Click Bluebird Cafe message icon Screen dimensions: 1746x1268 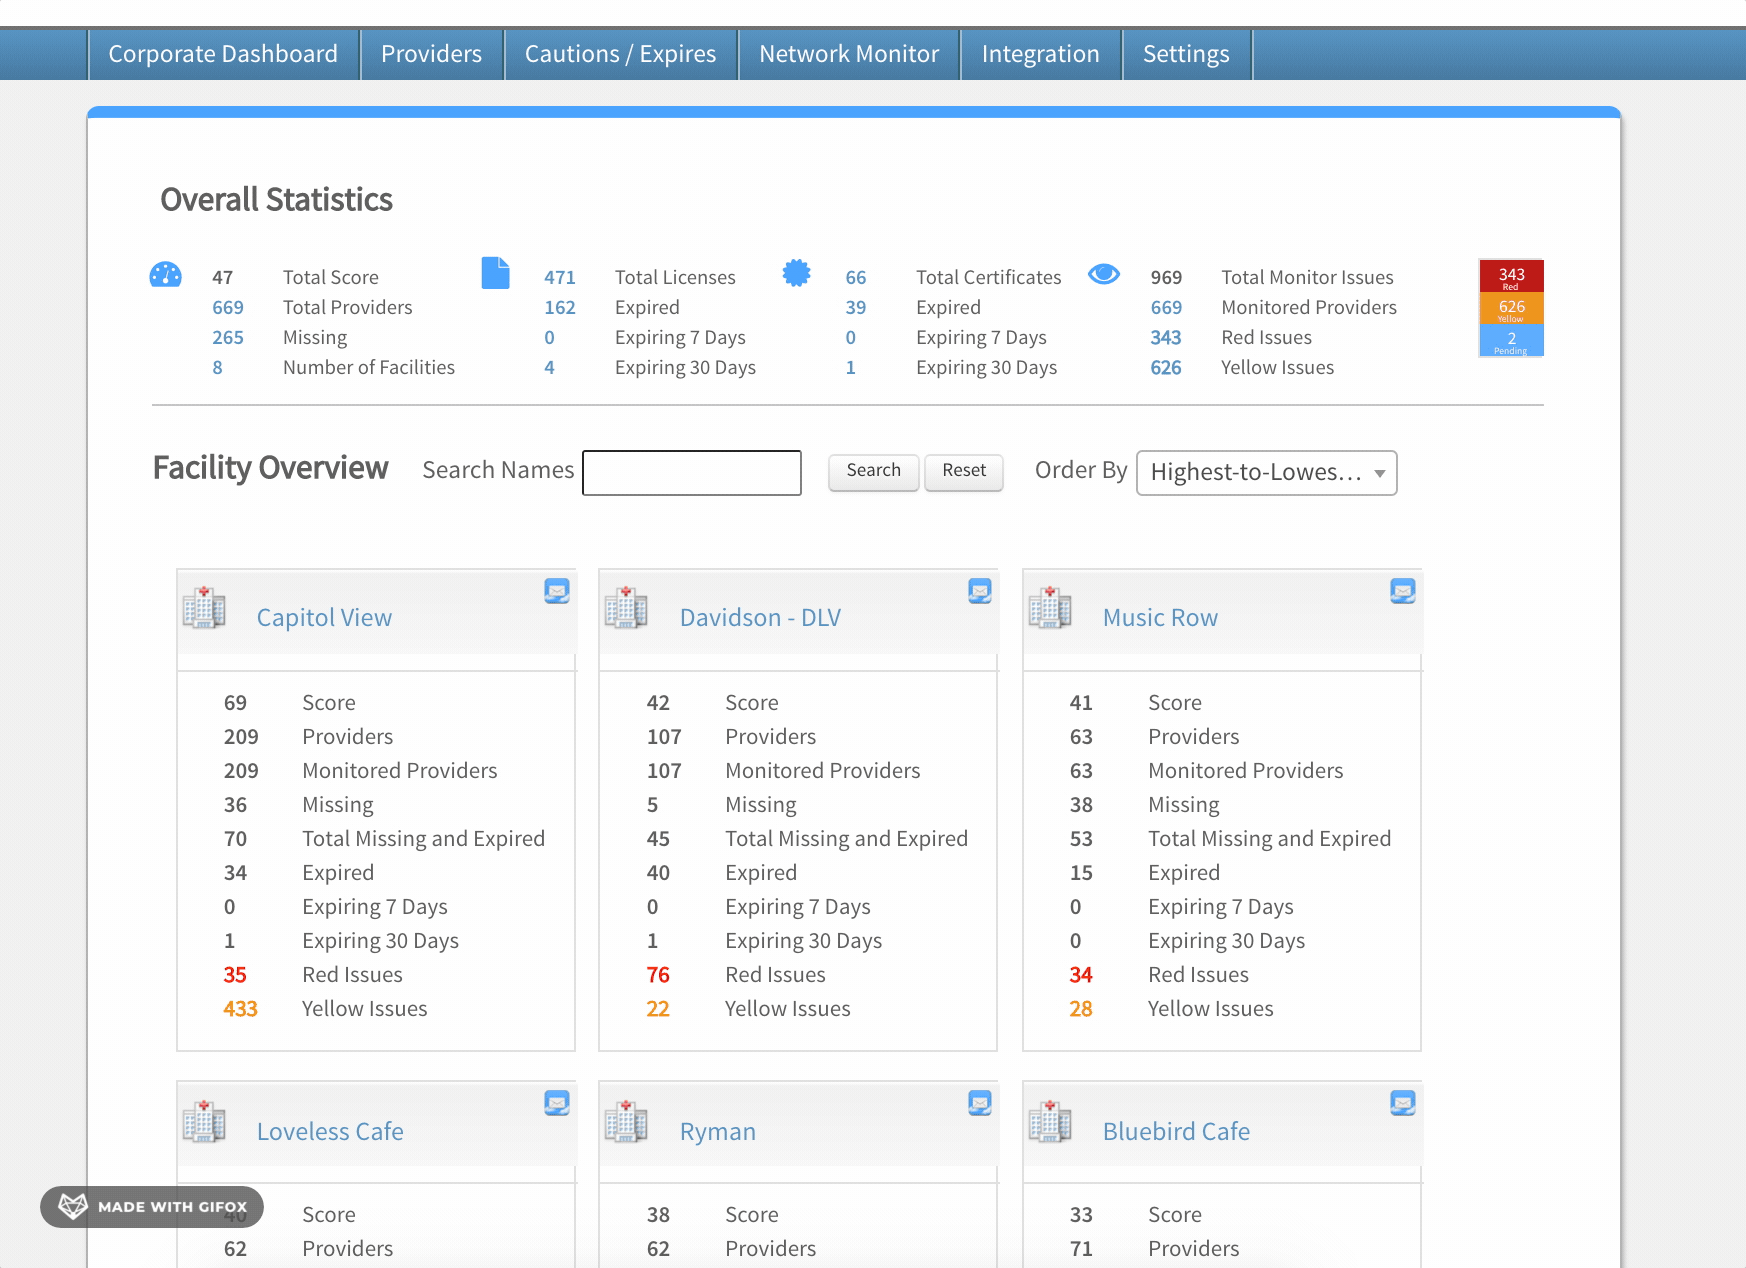tap(1403, 1103)
